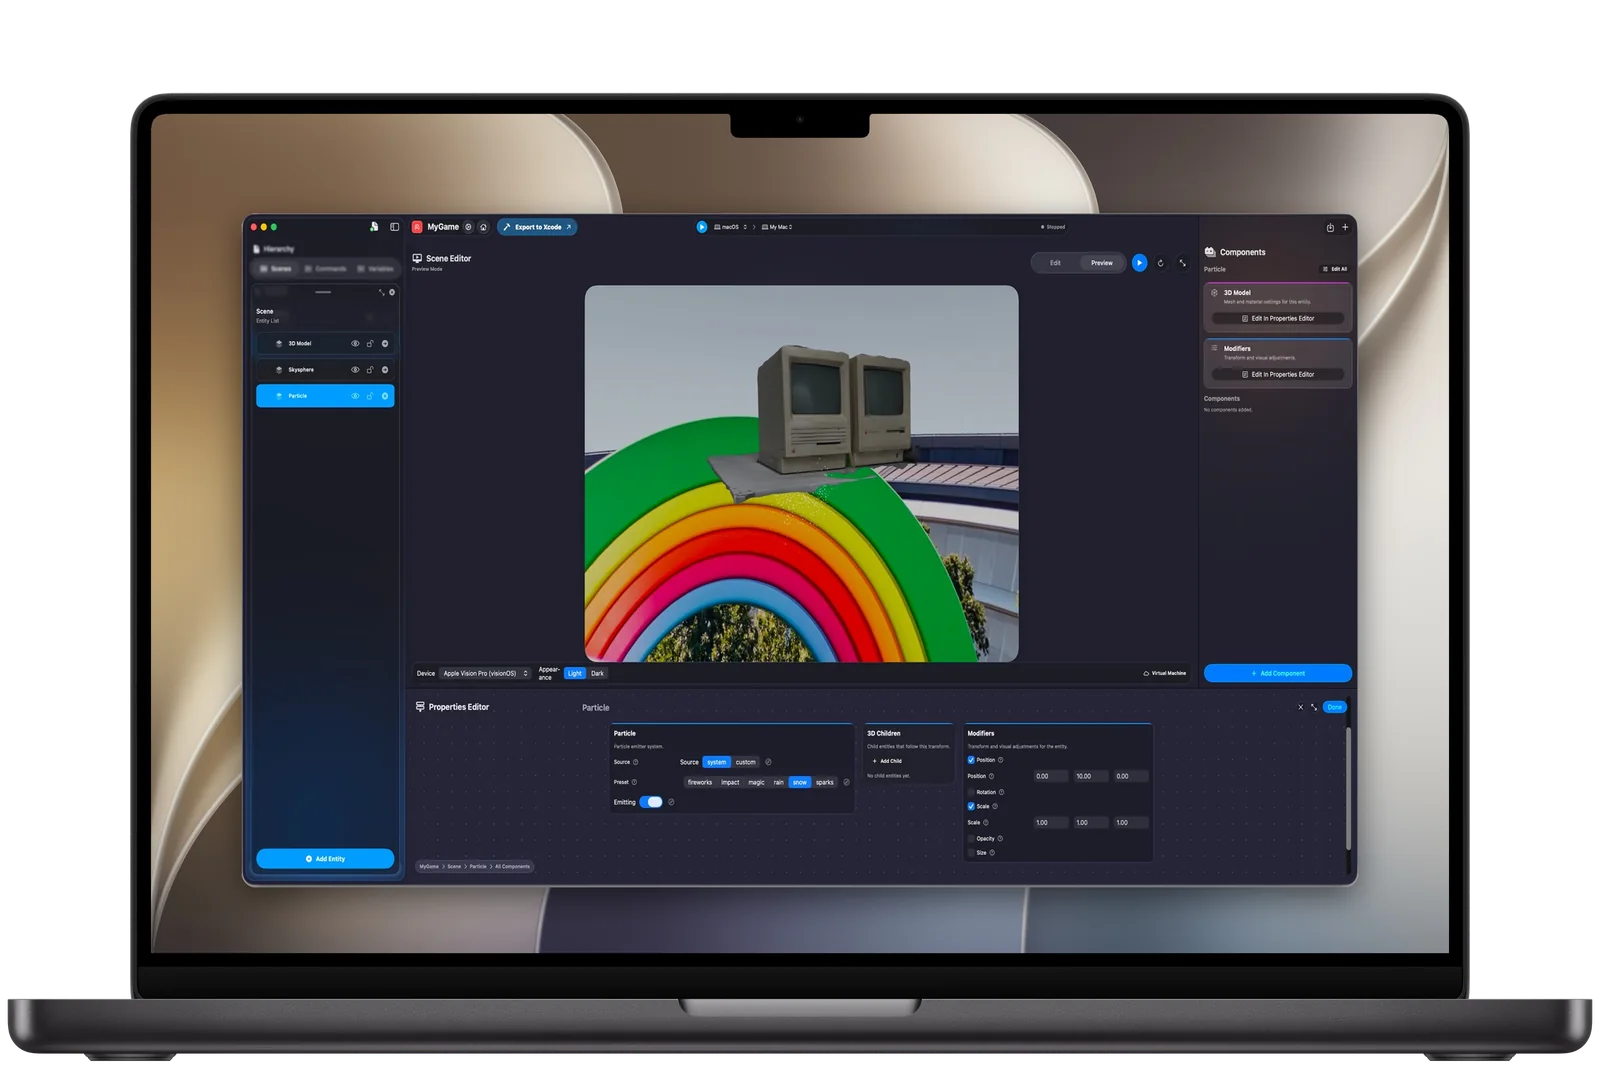Uncheck the Scale modifier checkbox
Image resolution: width=1600 pixels, height=1067 pixels.
pyautogui.click(x=971, y=806)
